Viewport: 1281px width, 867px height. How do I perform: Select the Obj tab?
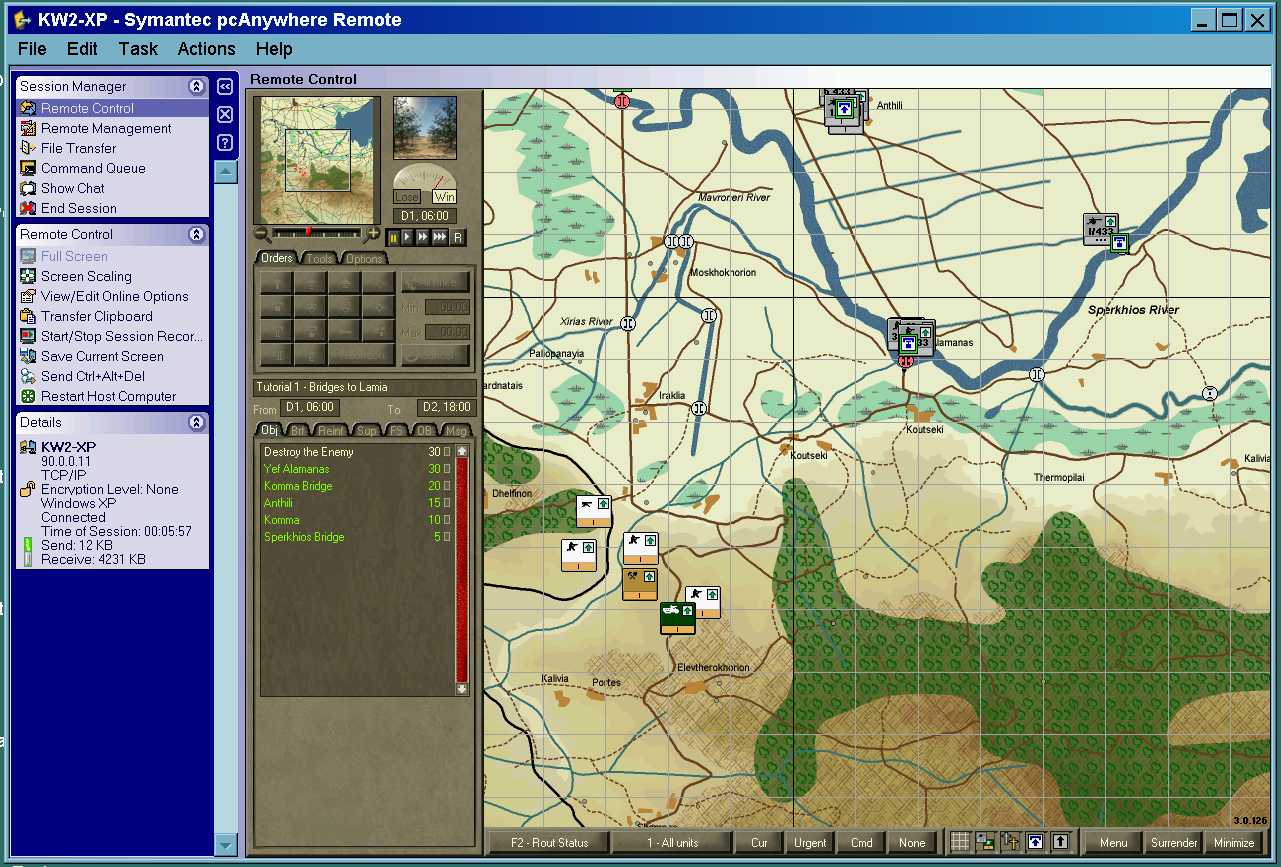coord(269,430)
